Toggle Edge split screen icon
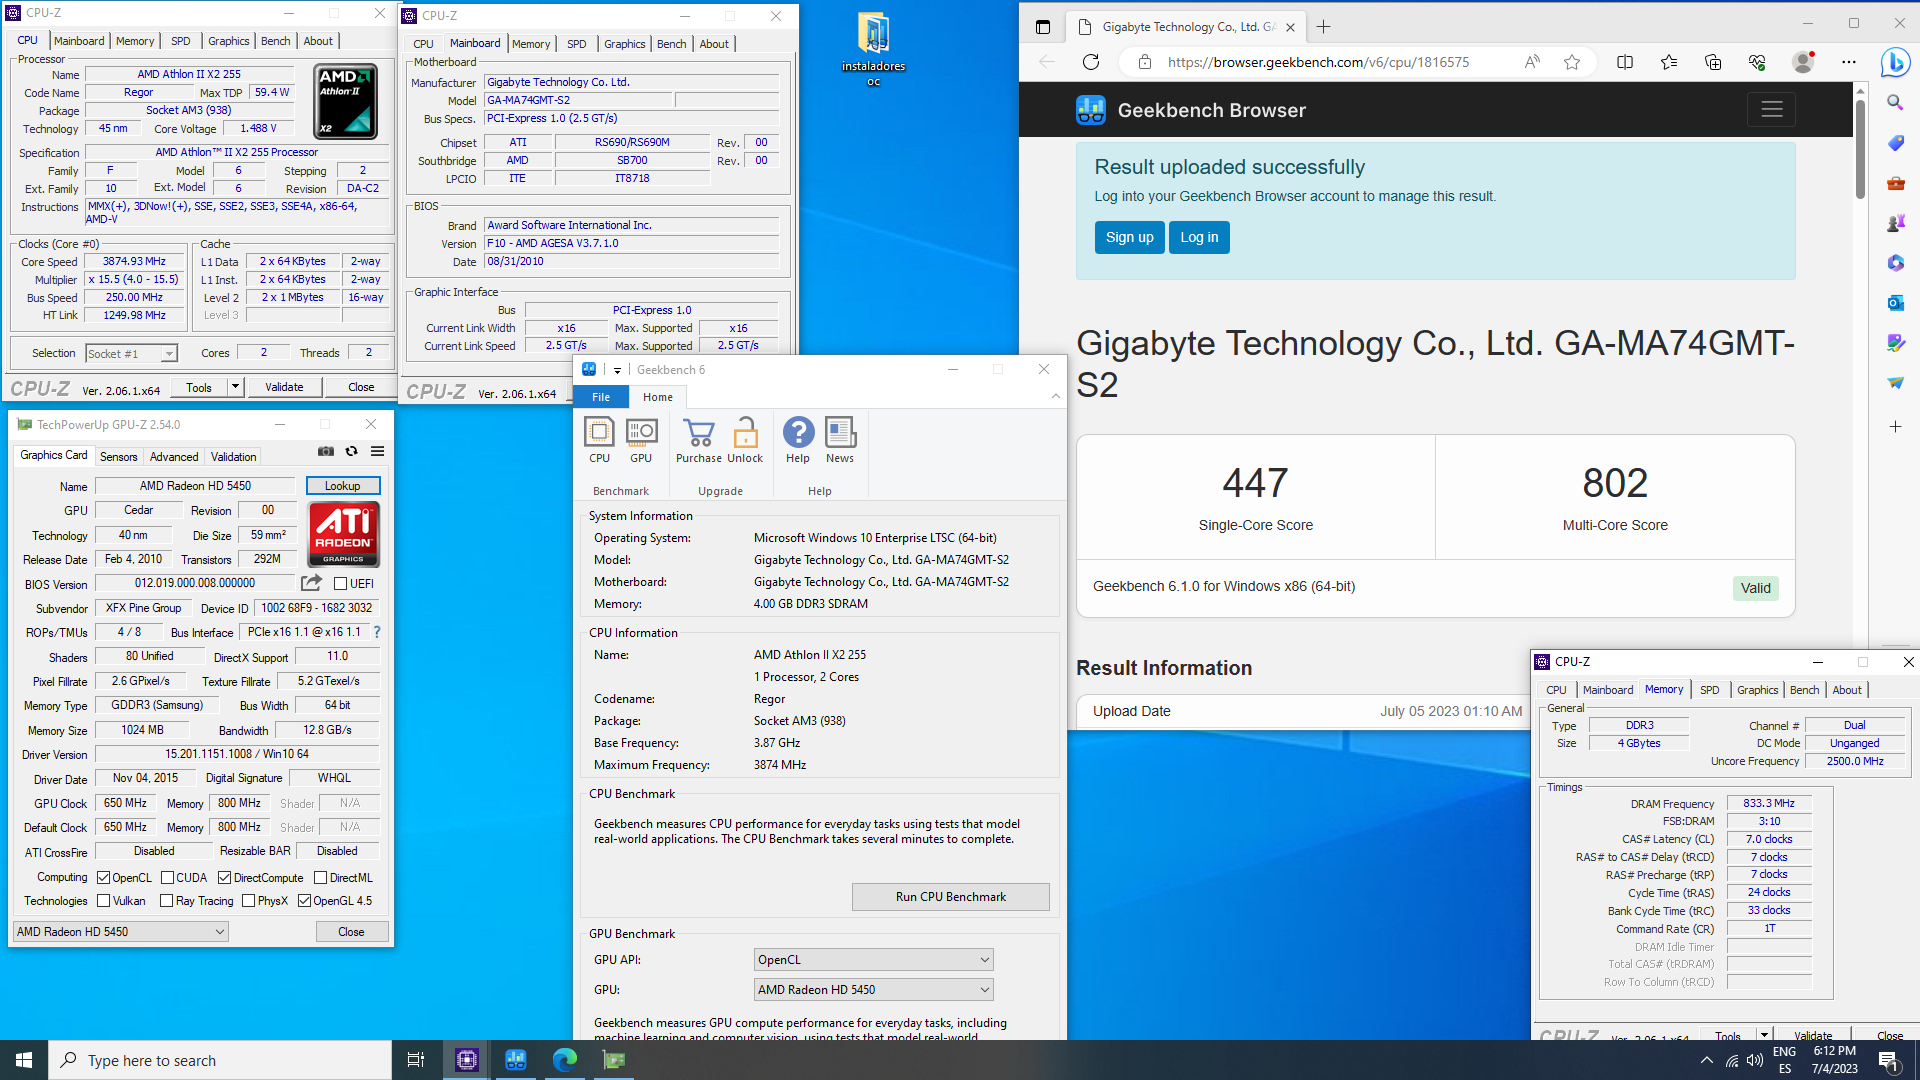The image size is (1920, 1080). [x=1625, y=62]
